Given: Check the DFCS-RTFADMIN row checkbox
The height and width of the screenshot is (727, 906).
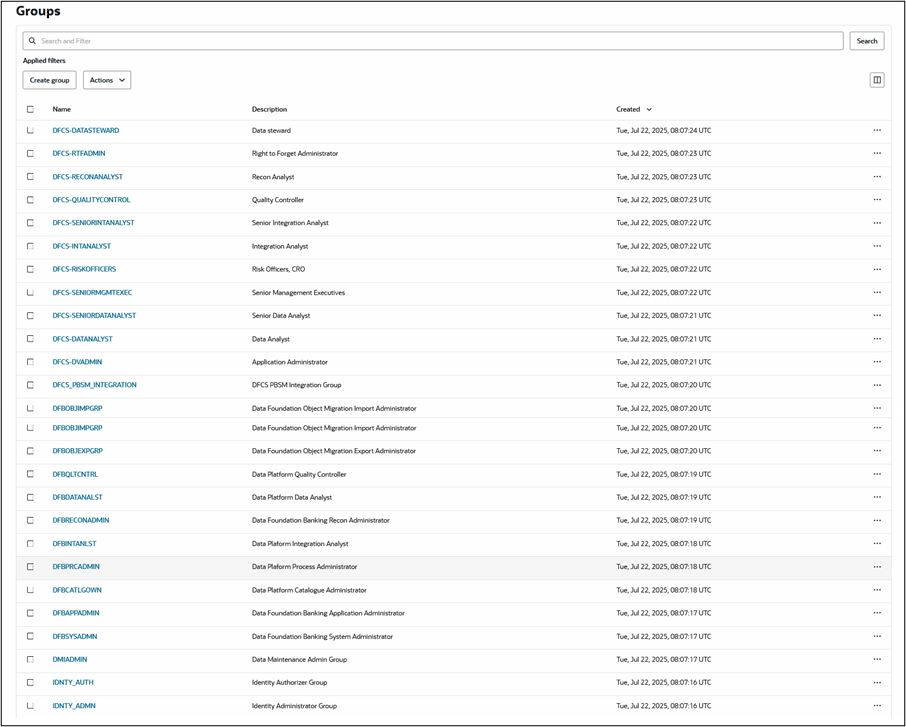Looking at the screenshot, I should 29,153.
